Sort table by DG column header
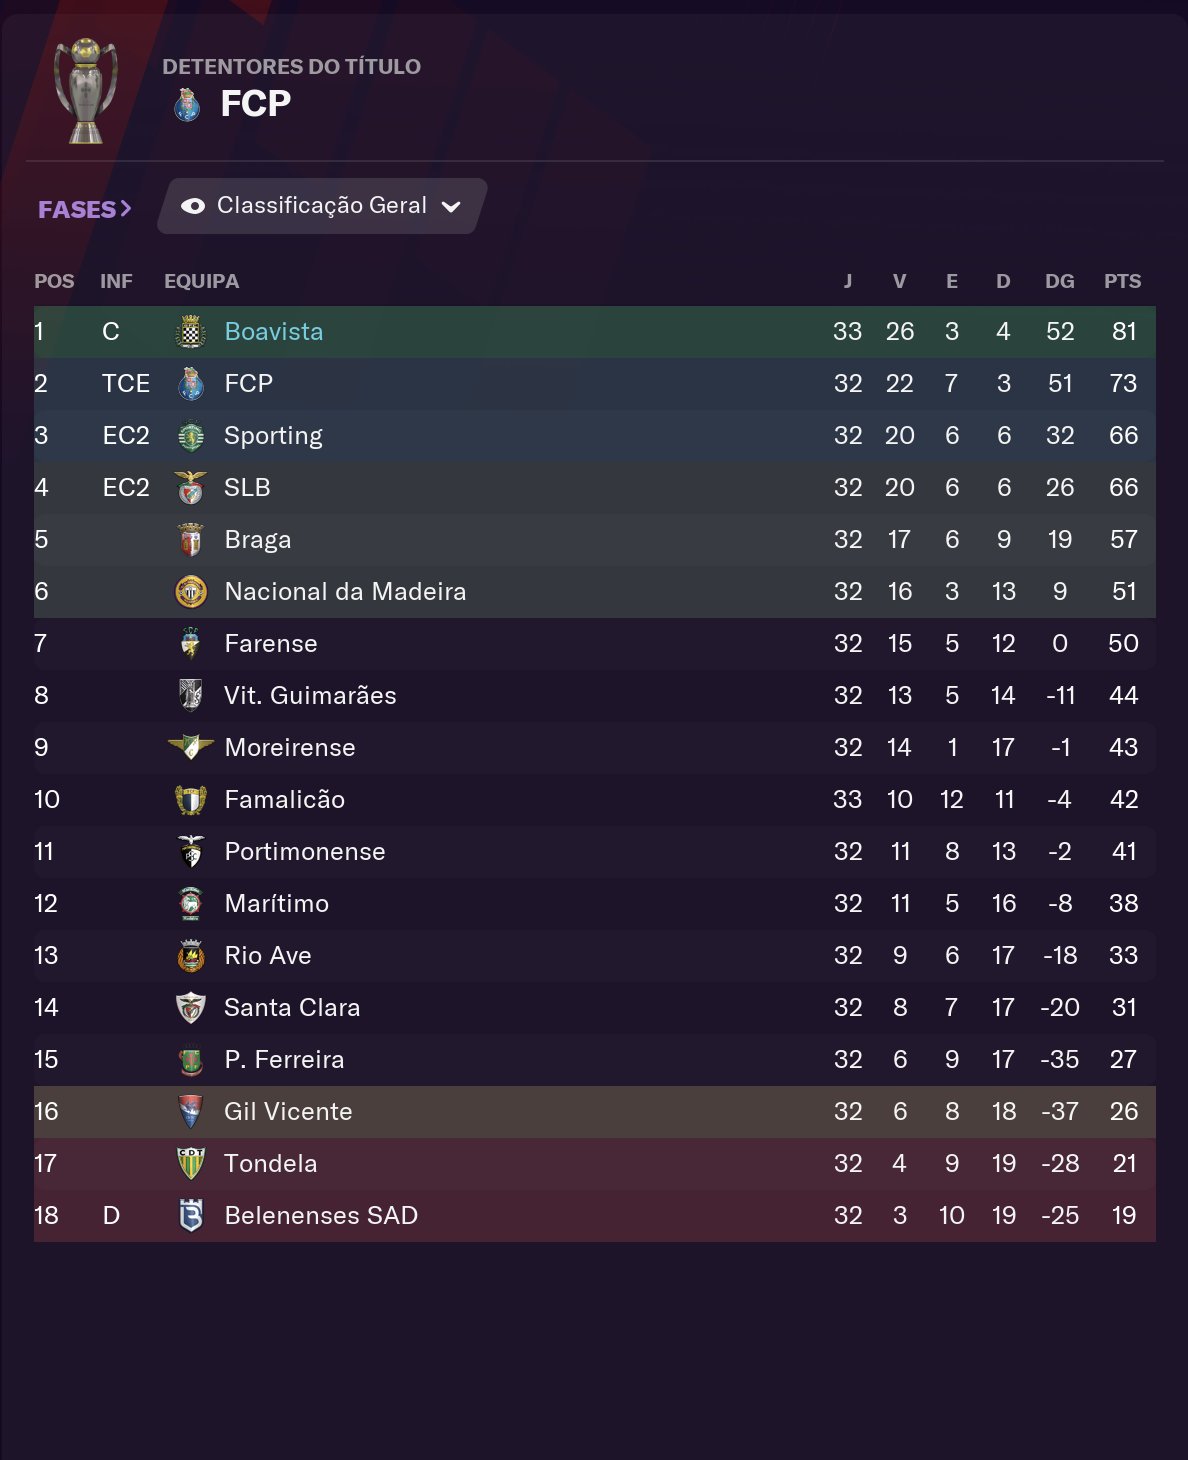1188x1460 pixels. pos(1059,281)
